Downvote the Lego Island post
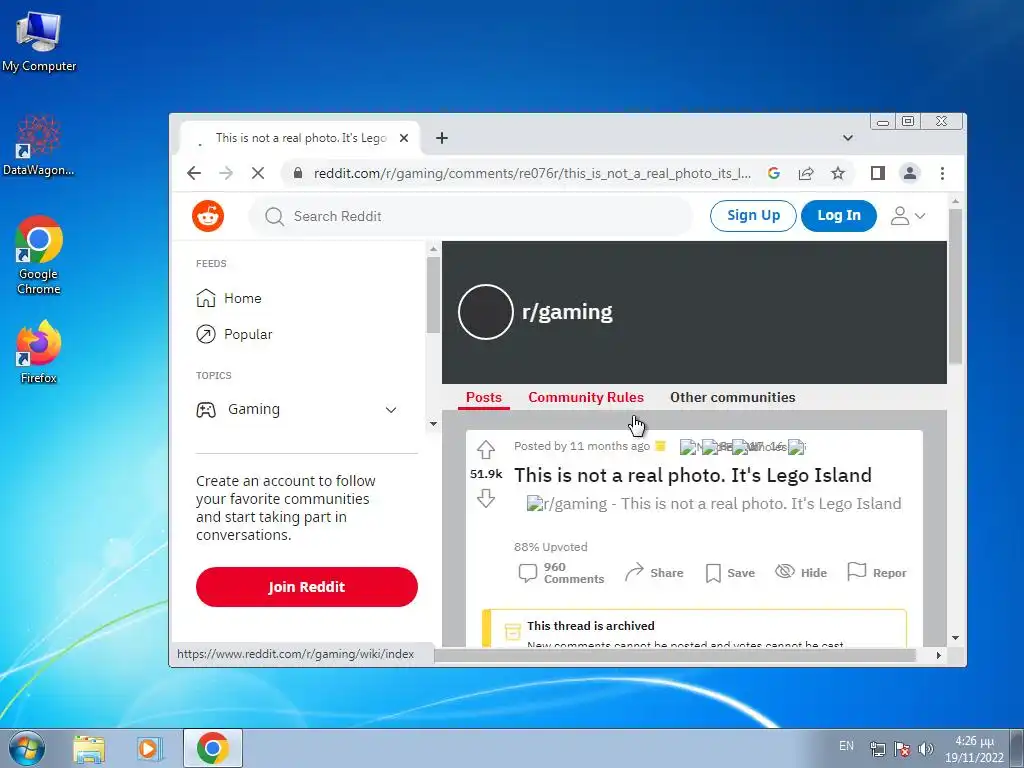 (486, 498)
